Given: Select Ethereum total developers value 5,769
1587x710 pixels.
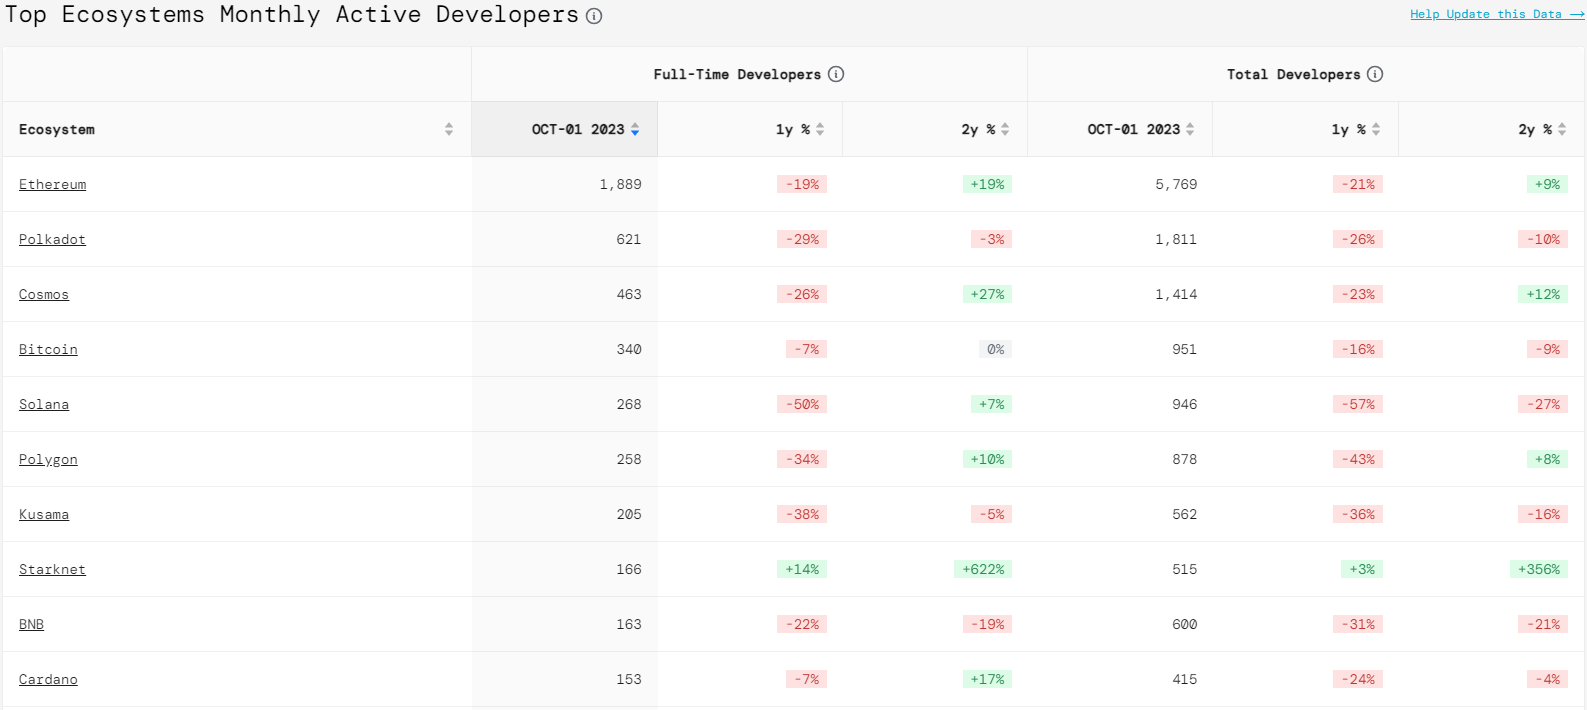Looking at the screenshot, I should click(1176, 184).
